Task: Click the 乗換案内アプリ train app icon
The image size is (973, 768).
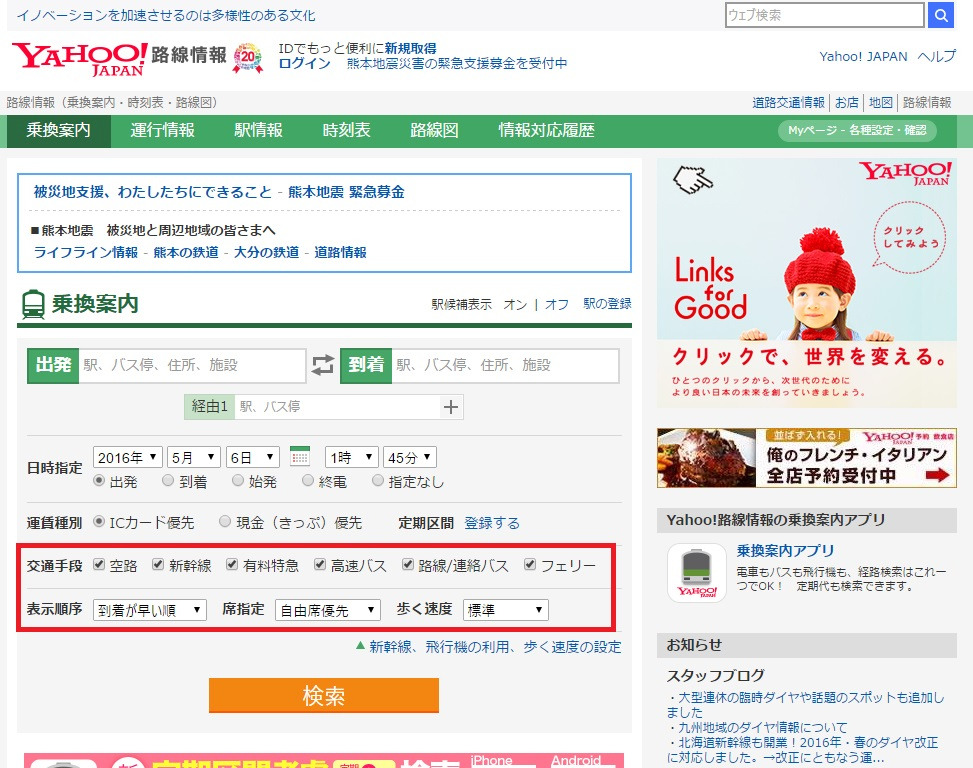Action: (x=696, y=573)
